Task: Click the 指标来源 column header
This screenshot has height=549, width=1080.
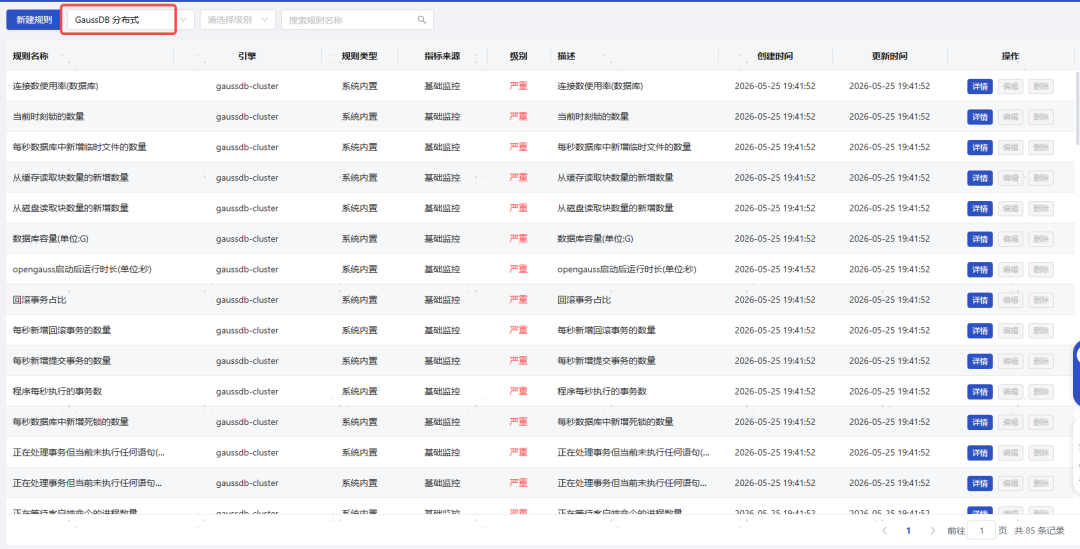Action: [x=442, y=56]
